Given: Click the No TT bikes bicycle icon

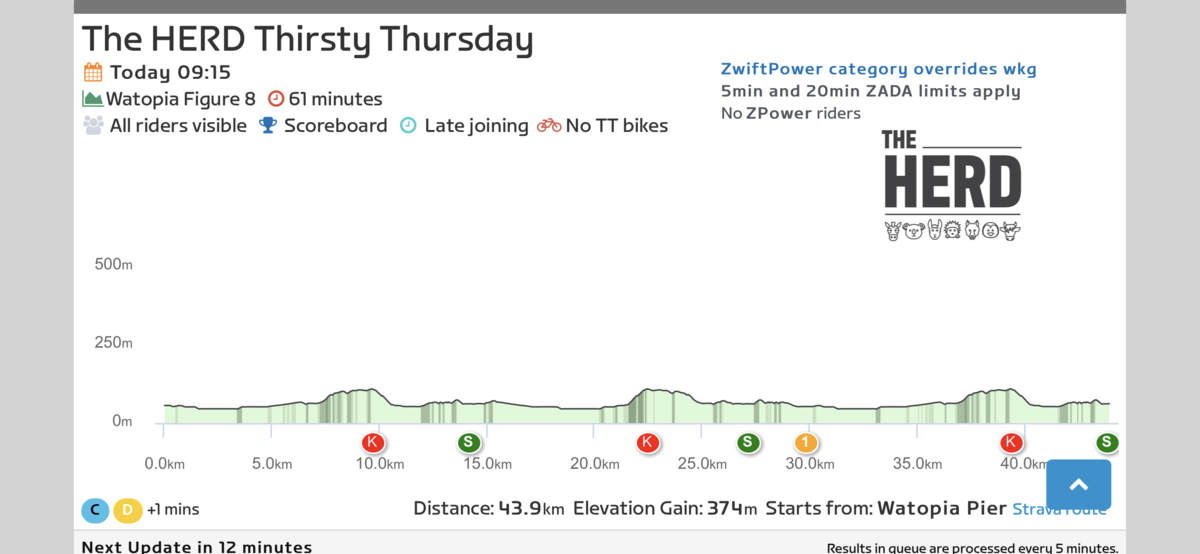Looking at the screenshot, I should pyautogui.click(x=549, y=126).
